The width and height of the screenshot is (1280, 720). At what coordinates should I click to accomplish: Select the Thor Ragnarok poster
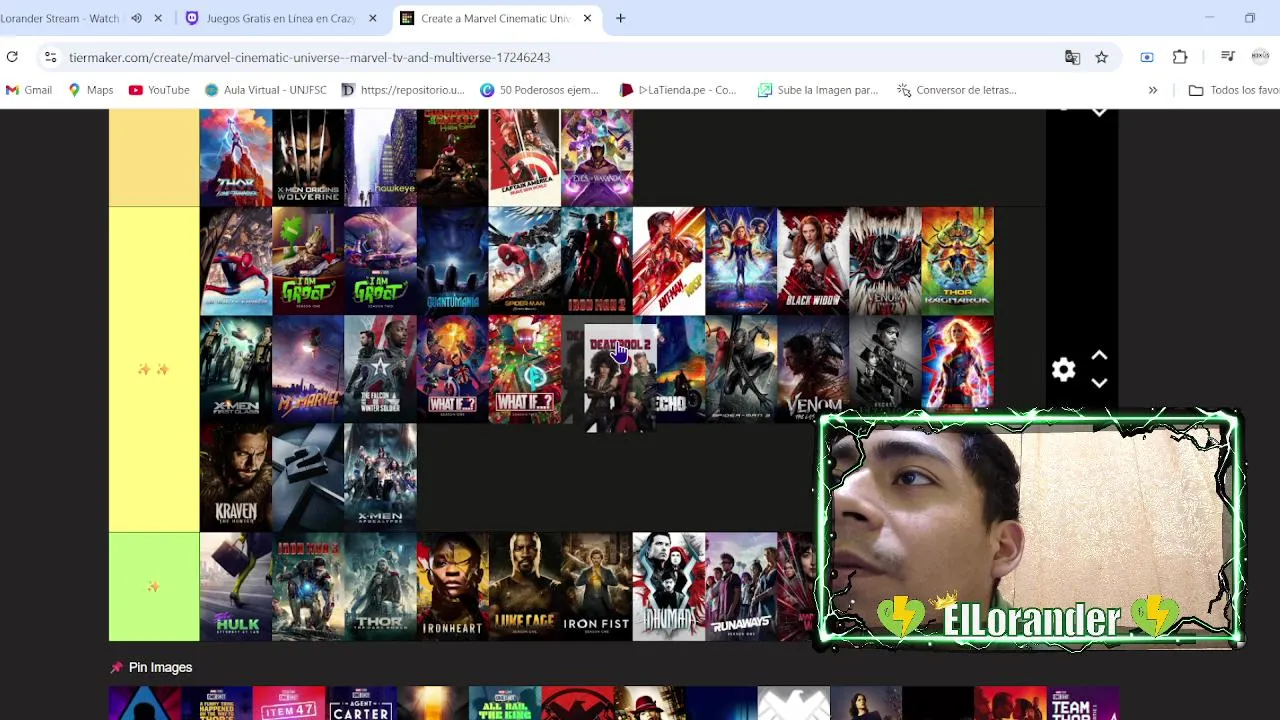[x=958, y=261]
